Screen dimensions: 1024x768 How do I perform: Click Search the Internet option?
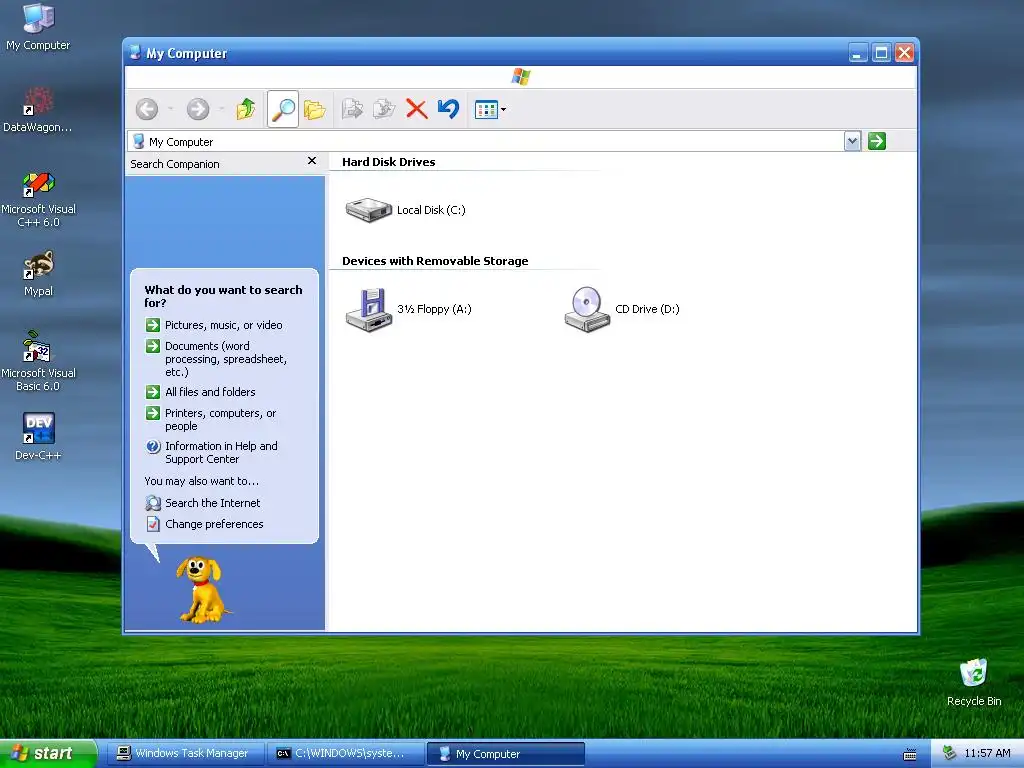coord(203,503)
